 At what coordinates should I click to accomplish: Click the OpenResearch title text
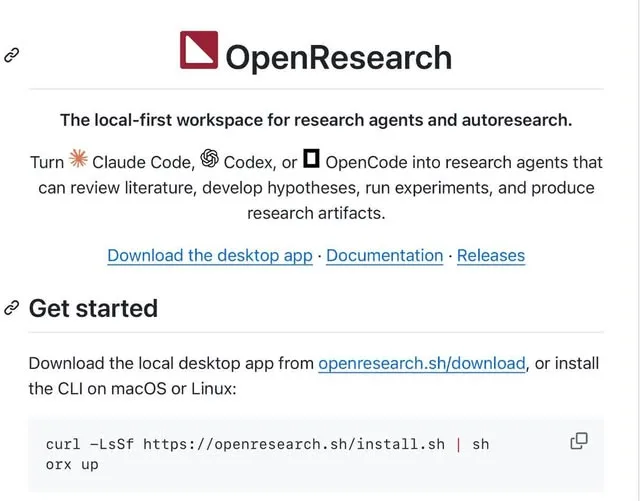(338, 58)
